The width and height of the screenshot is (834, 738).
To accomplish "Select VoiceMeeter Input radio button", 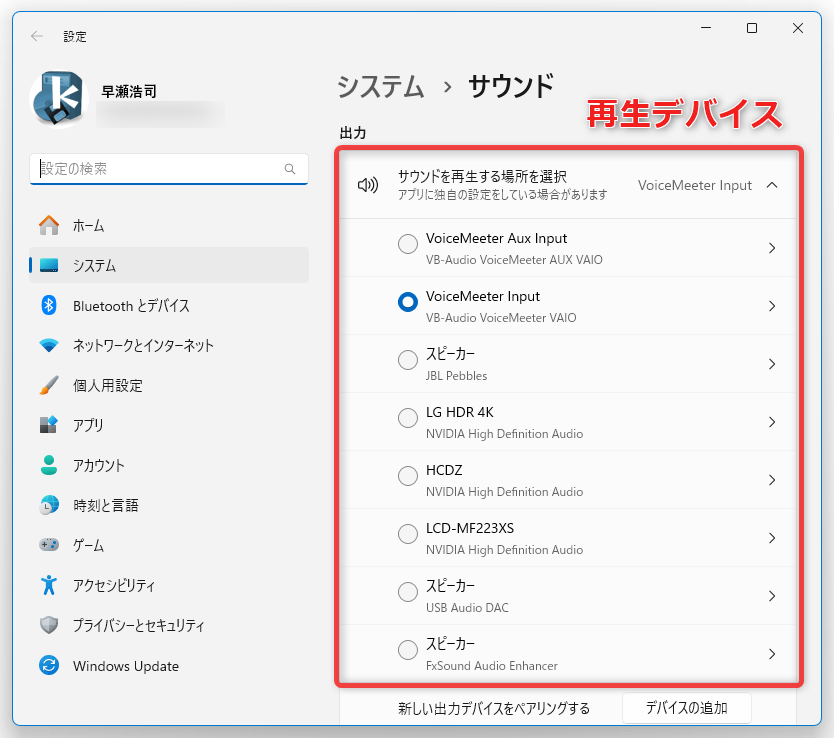I will click(x=408, y=302).
